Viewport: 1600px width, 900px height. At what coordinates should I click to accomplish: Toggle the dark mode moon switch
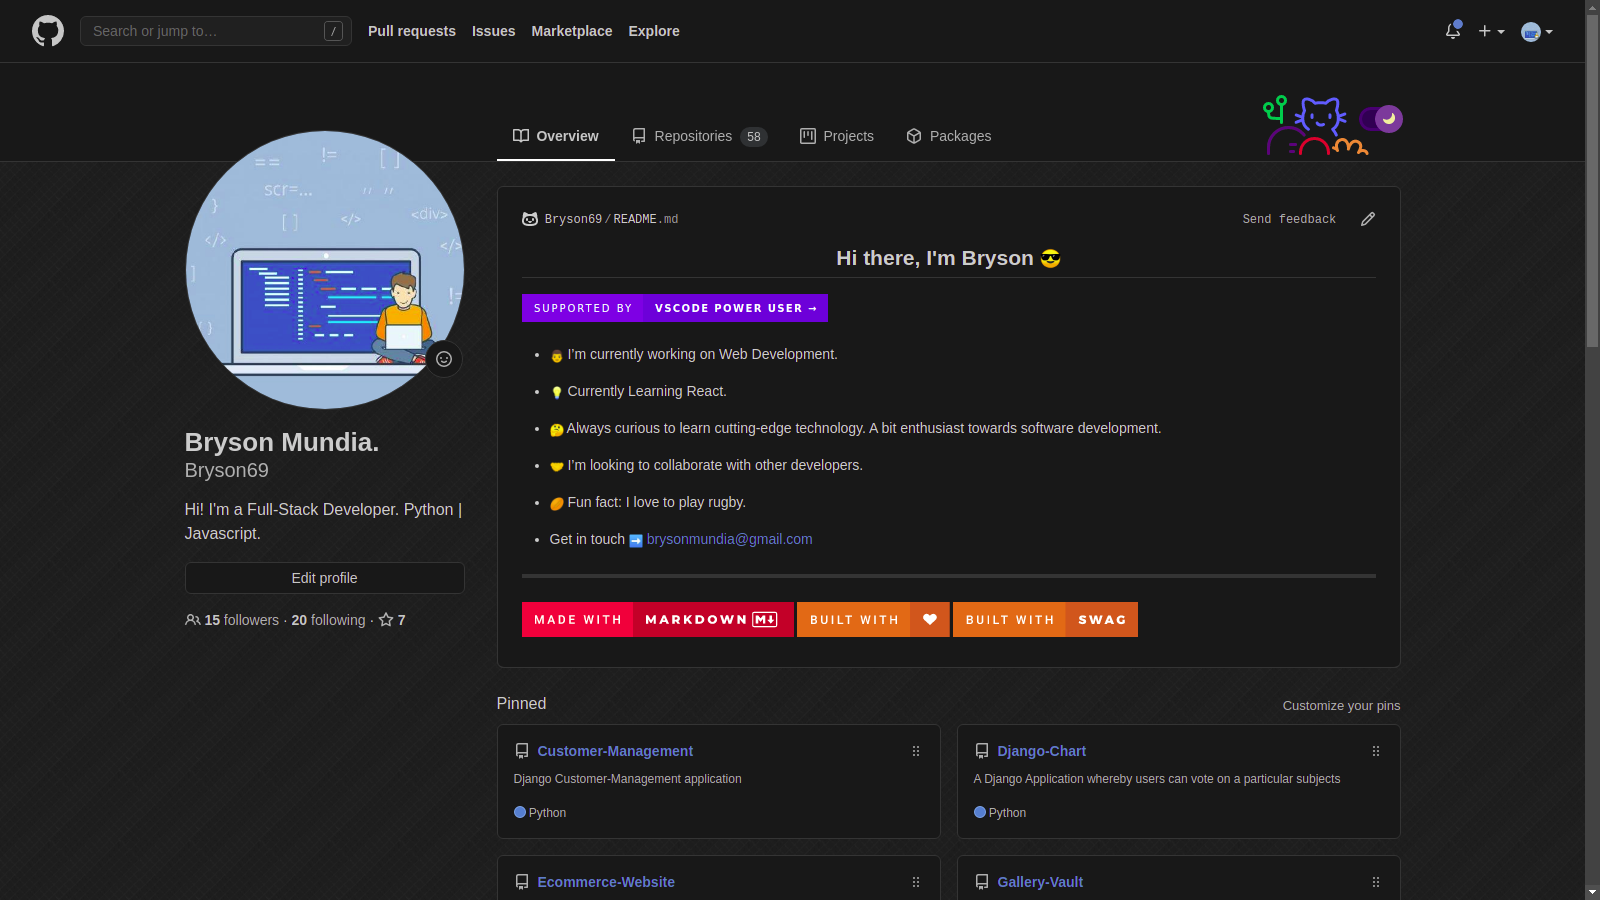(x=1381, y=119)
